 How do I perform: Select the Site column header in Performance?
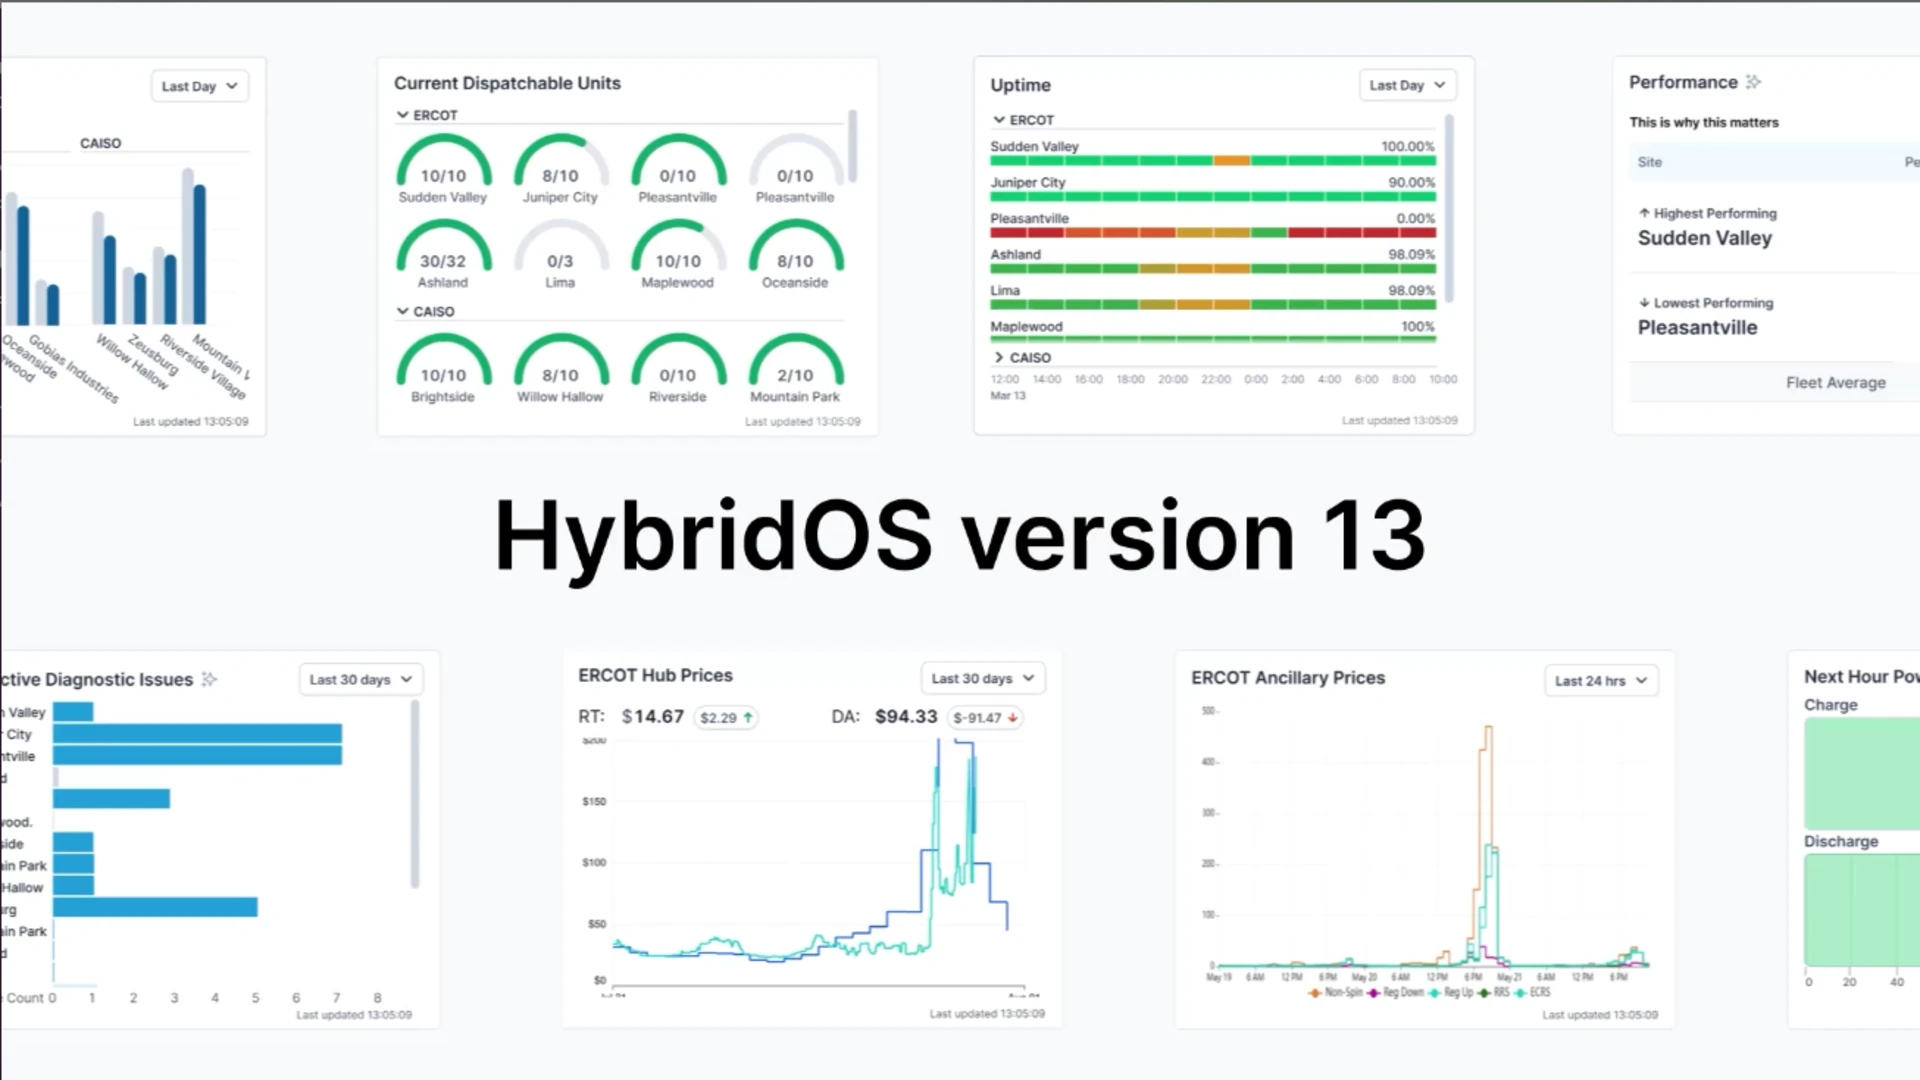point(1649,162)
